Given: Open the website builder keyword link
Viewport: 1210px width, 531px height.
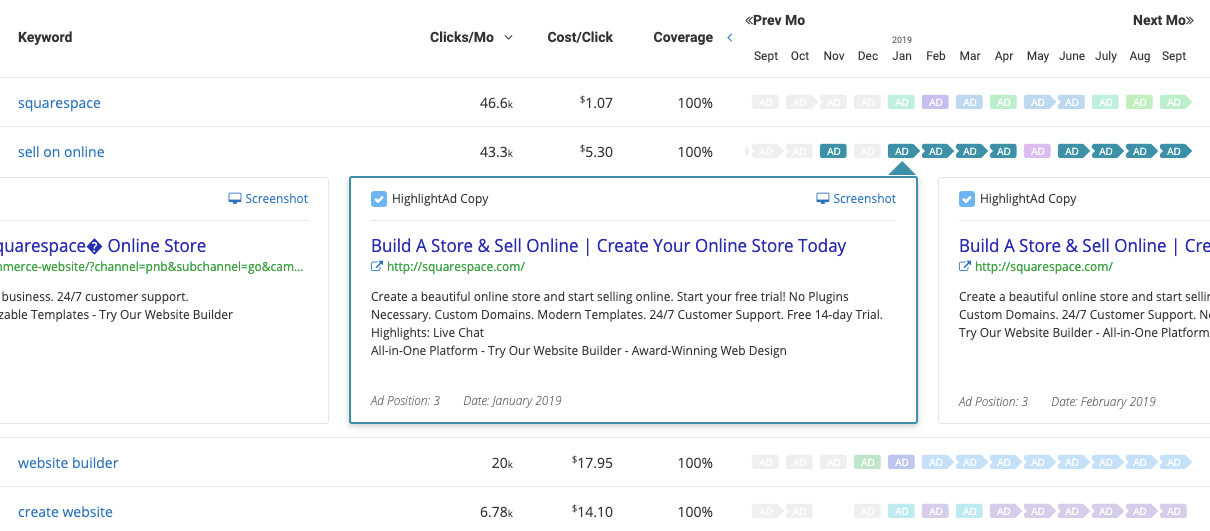Looking at the screenshot, I should pyautogui.click(x=68, y=463).
